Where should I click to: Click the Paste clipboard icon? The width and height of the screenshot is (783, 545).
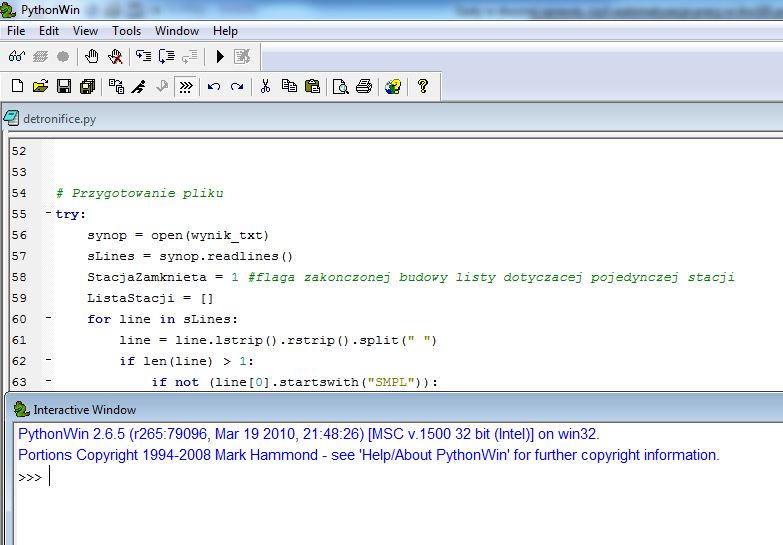pyautogui.click(x=312, y=86)
